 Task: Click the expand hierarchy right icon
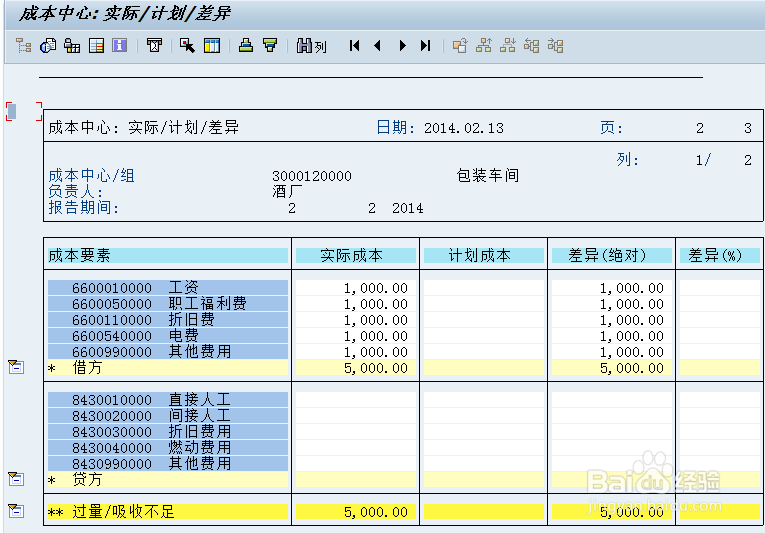pyautogui.click(x=556, y=46)
